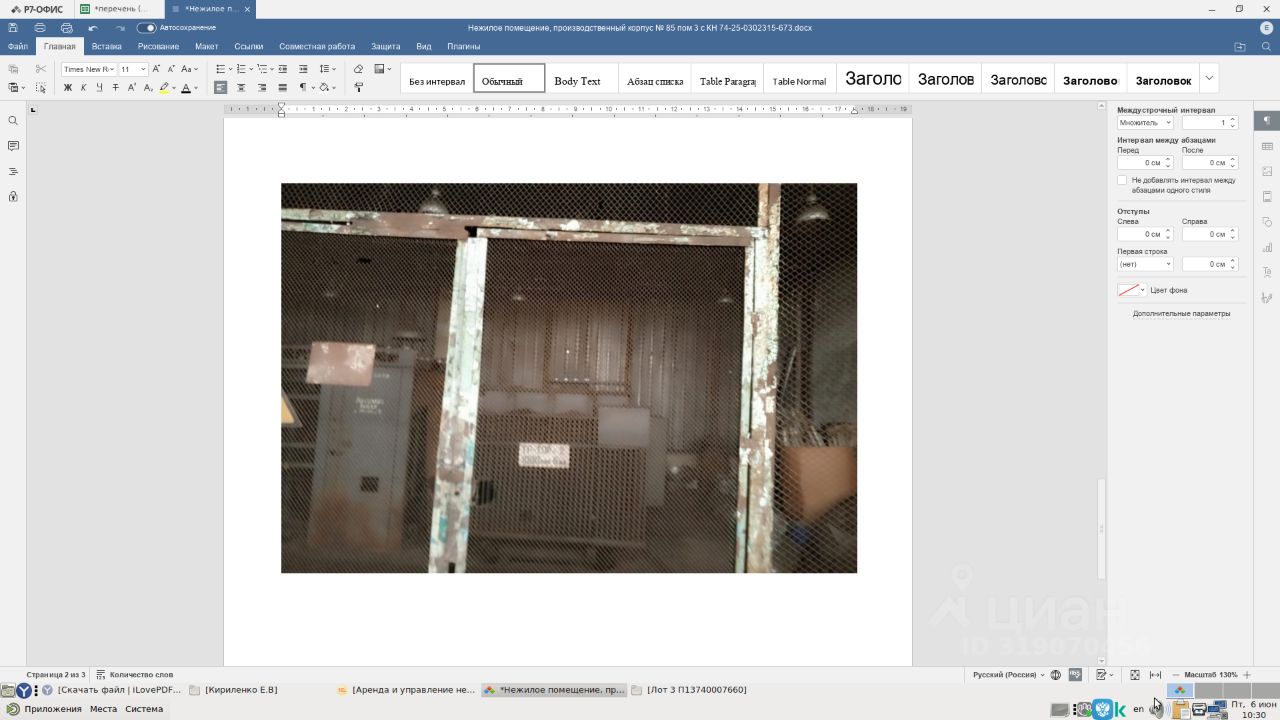Open the Файл menu
Screen dimensions: 1280x720
(x=18, y=46)
